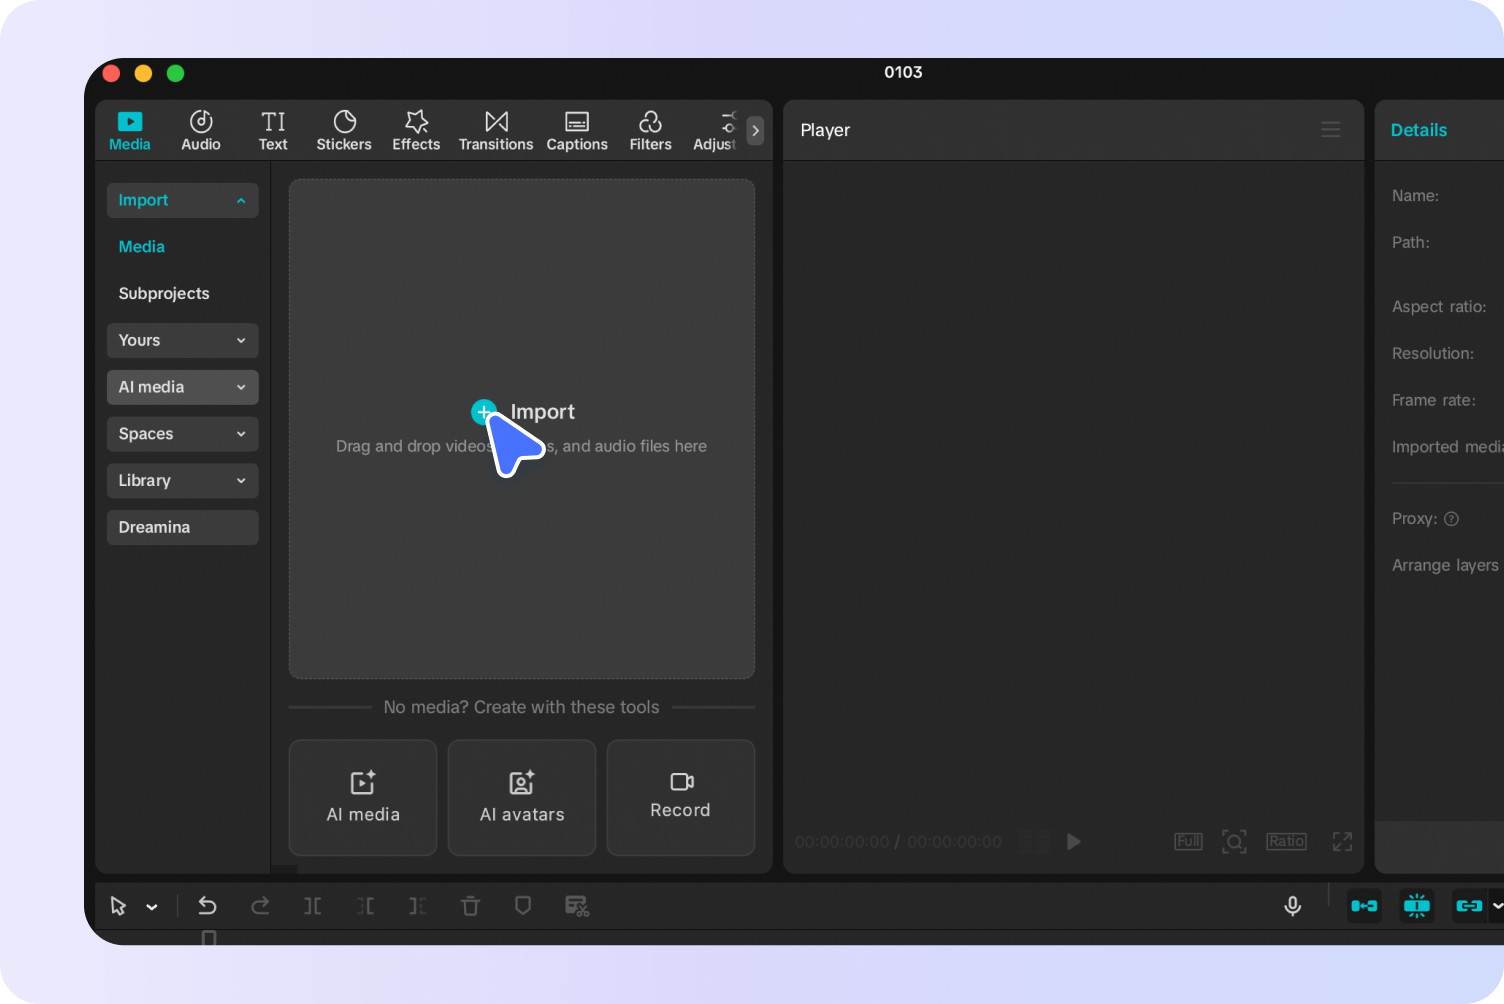Open the Stickers panel
1504x1004 pixels.
tap(344, 130)
